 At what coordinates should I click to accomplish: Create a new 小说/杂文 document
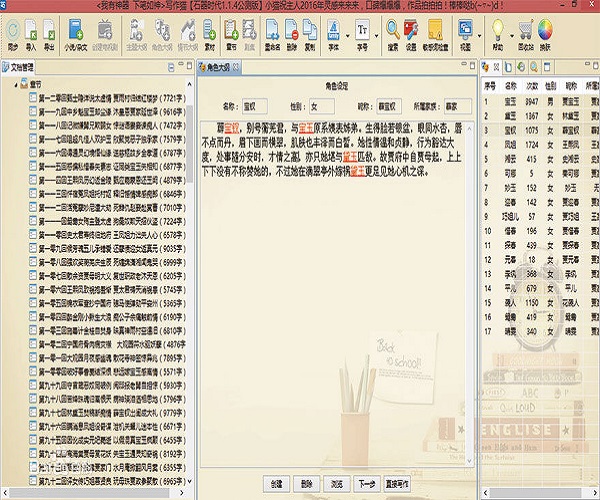coord(76,36)
